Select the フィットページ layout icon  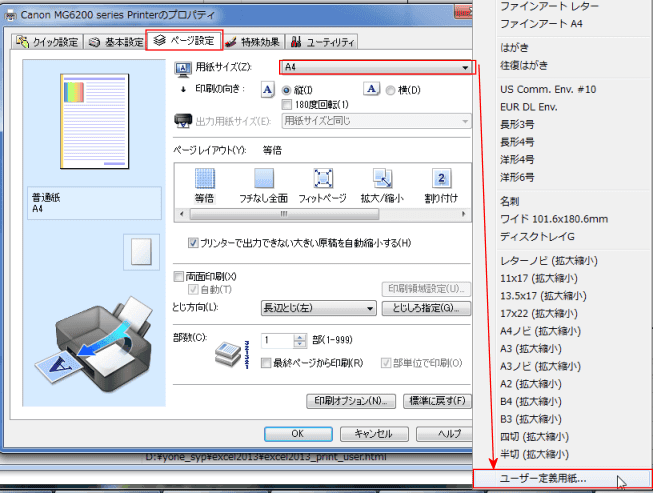[323, 179]
